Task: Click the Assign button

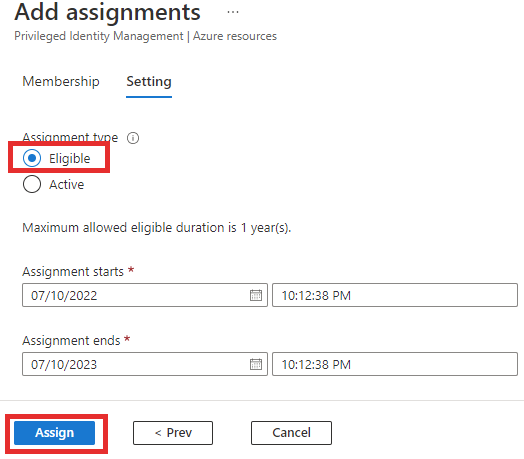Action: pos(54,433)
